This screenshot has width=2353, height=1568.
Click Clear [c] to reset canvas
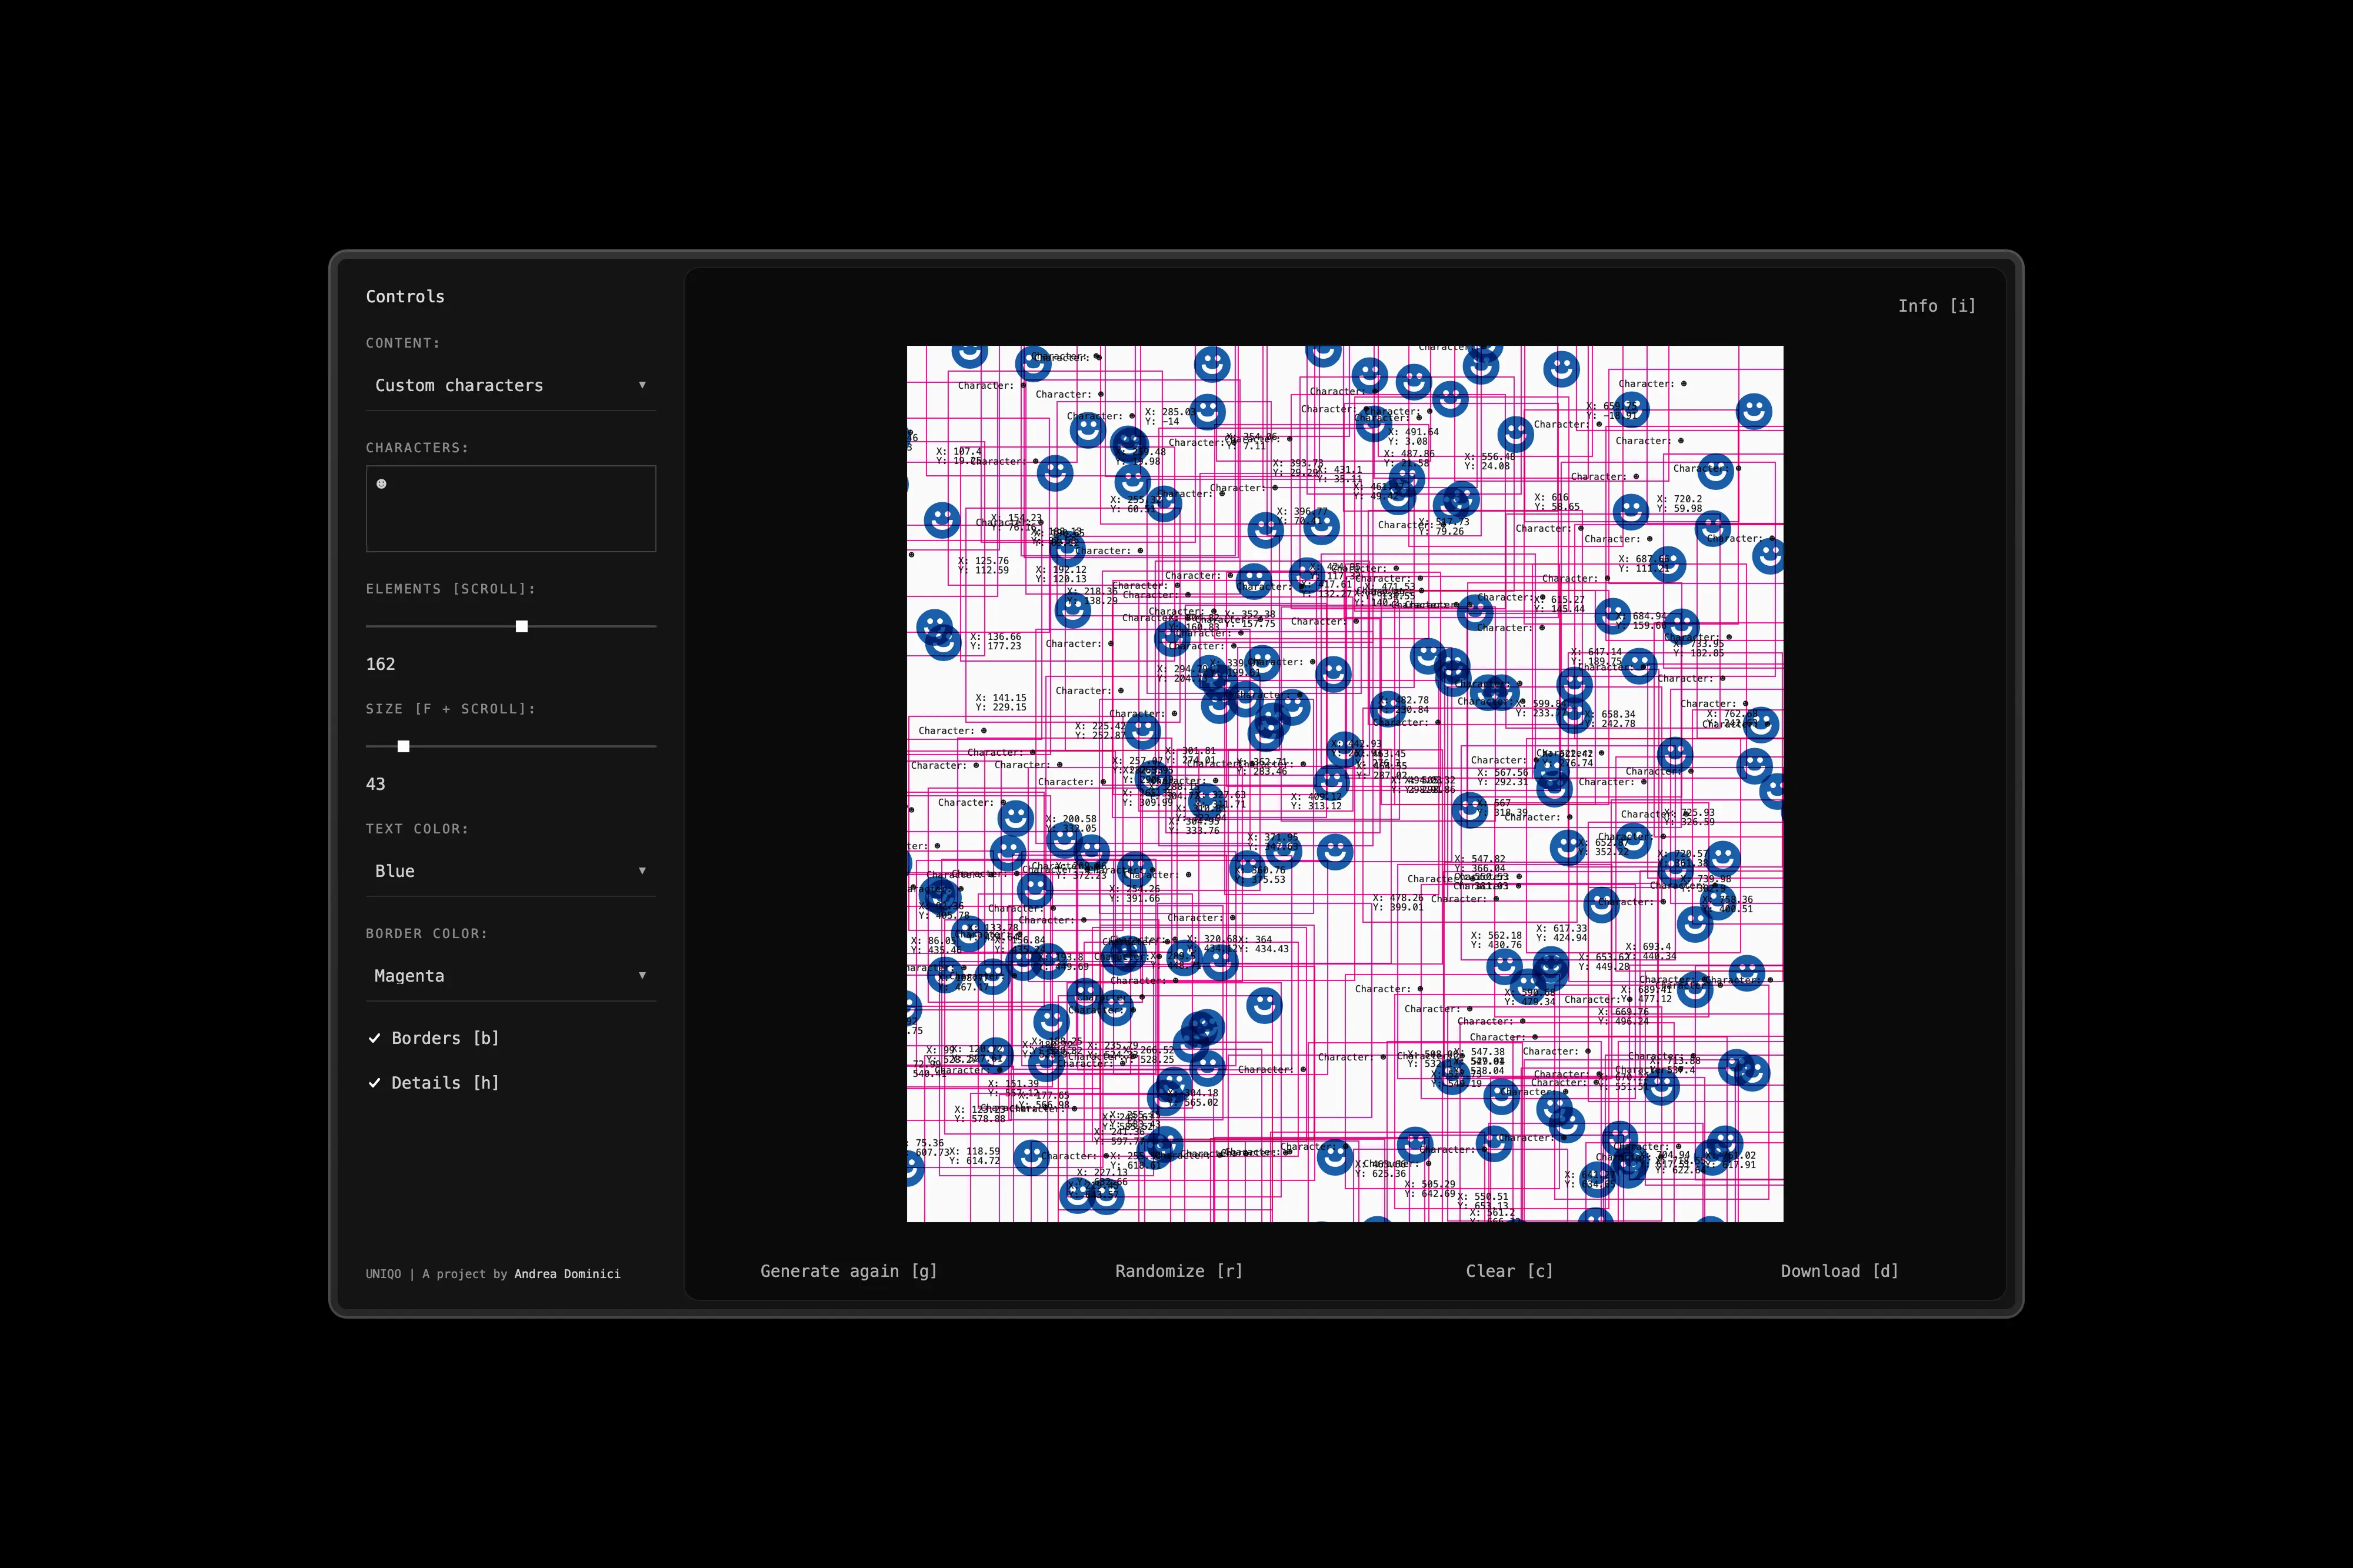click(x=1509, y=1271)
